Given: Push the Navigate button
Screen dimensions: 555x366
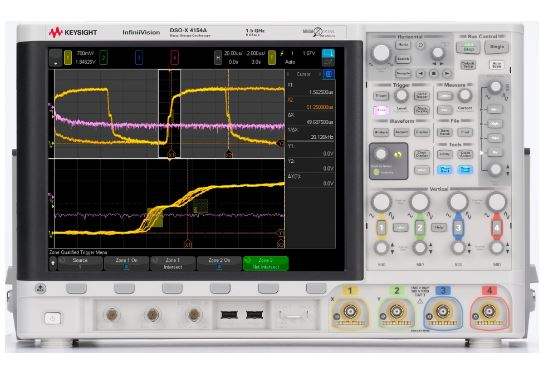Looking at the screenshot, I should click(403, 74).
